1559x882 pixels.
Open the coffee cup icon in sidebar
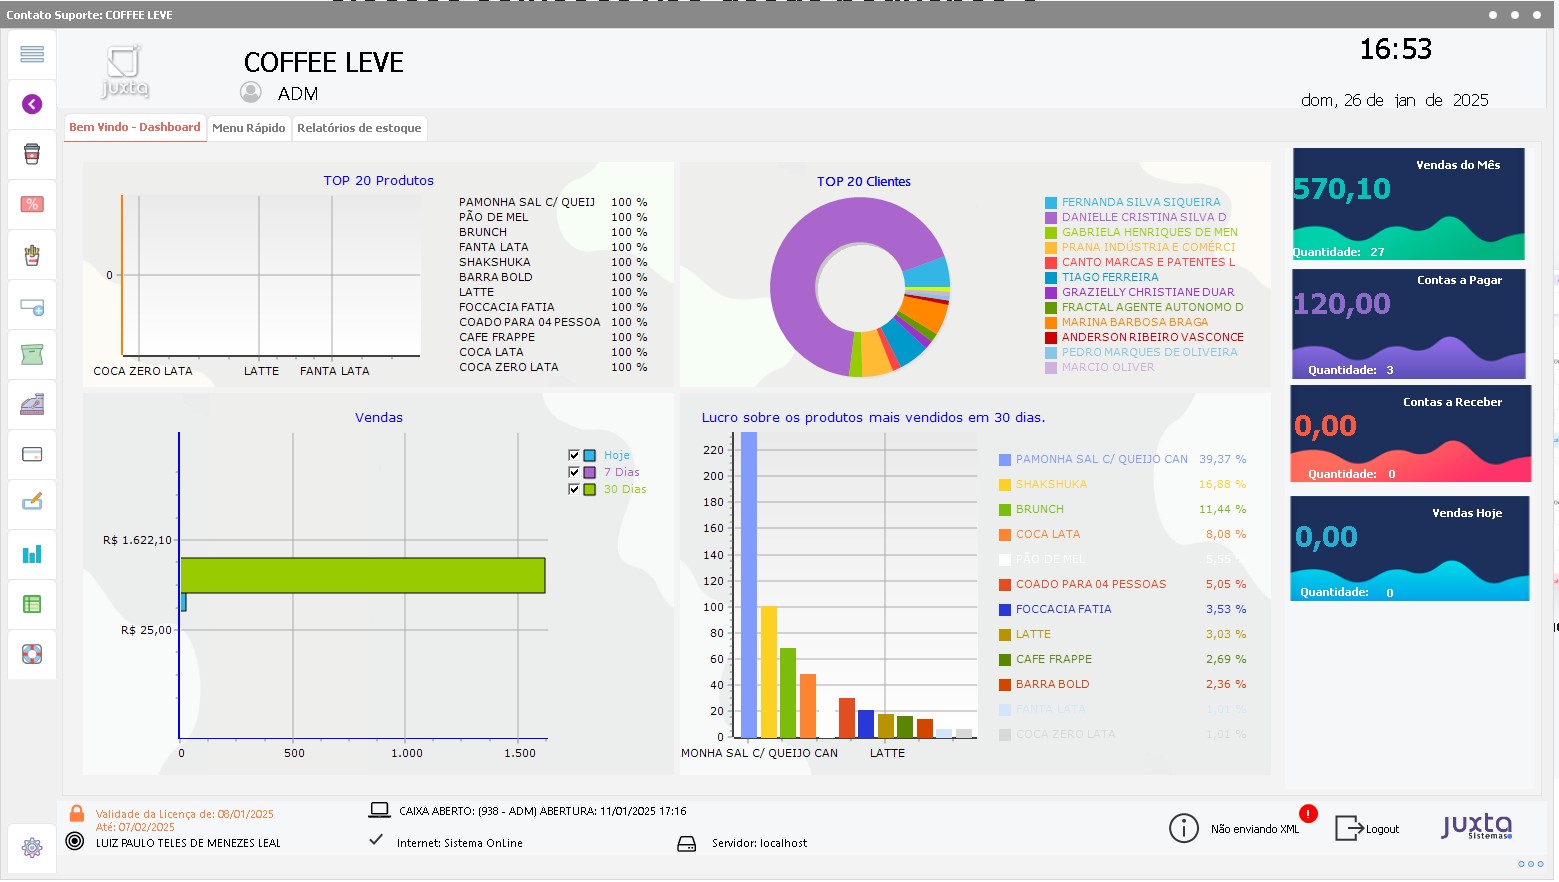coord(32,154)
